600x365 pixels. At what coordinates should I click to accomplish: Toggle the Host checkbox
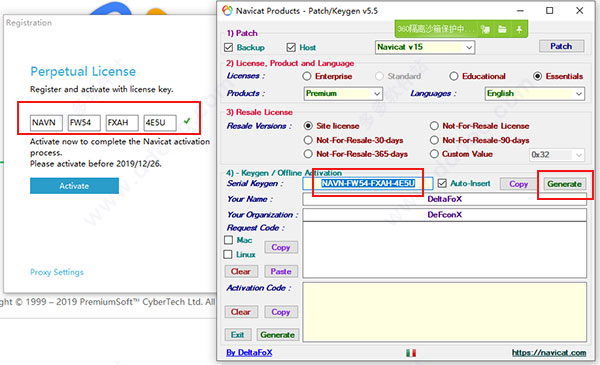coord(291,47)
